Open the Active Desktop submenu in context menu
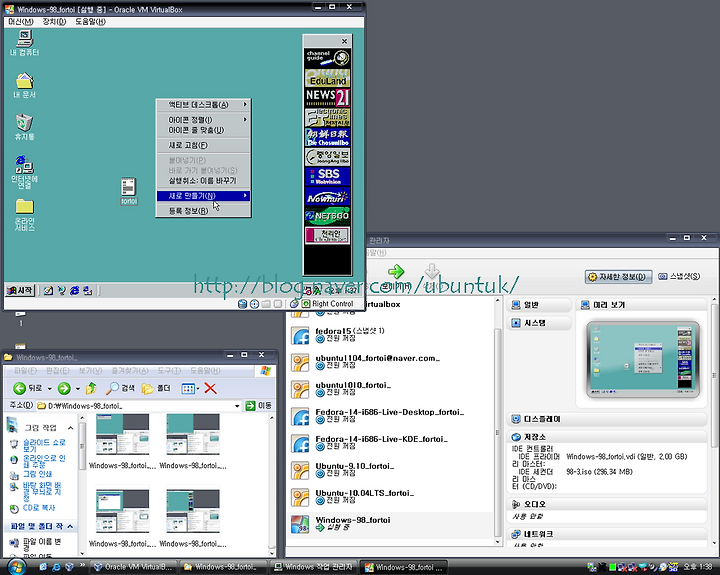720x575 pixels. click(203, 105)
